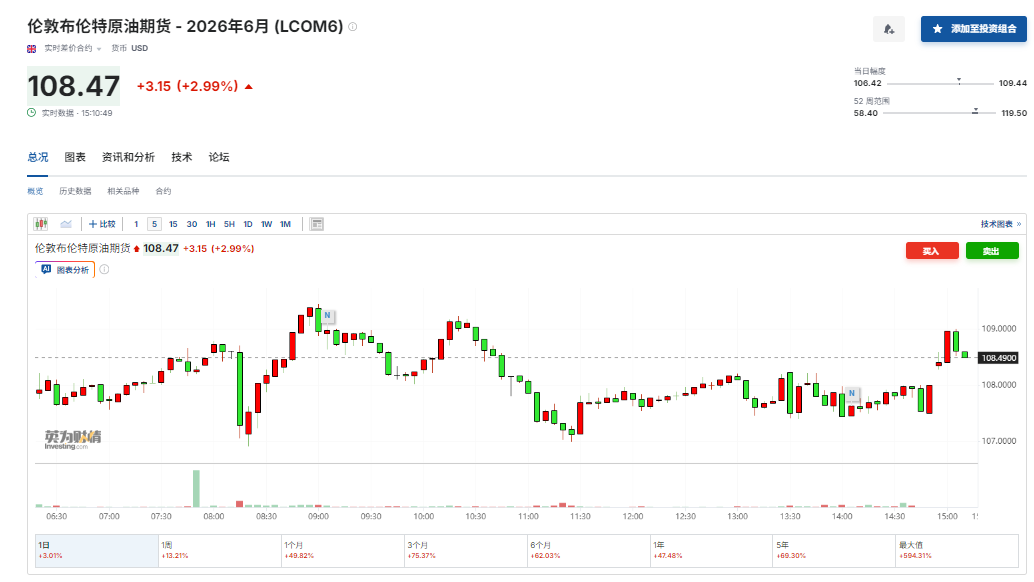The image size is (1034, 582).
Task: Select the 1D chart interval
Action: (248, 224)
